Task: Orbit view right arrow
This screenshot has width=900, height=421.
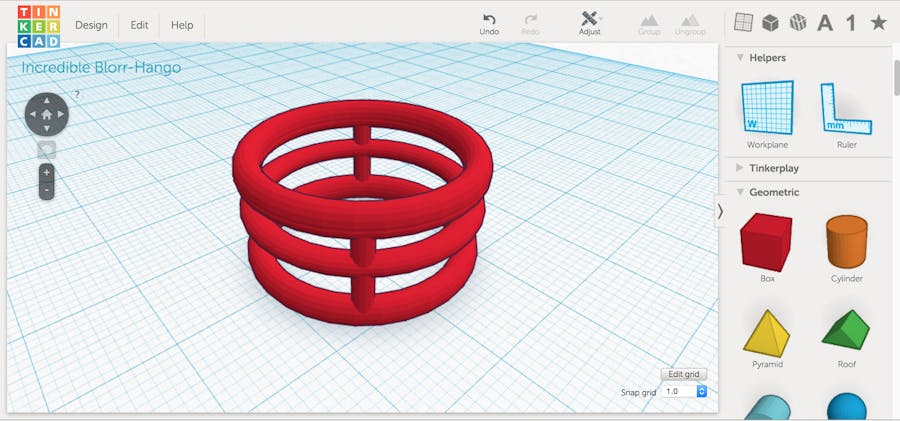Action: (x=60, y=114)
